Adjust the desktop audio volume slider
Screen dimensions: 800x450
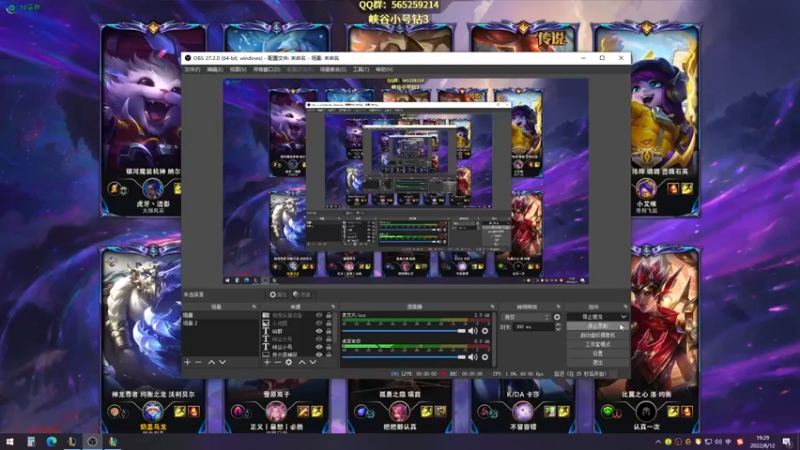pyautogui.click(x=404, y=357)
